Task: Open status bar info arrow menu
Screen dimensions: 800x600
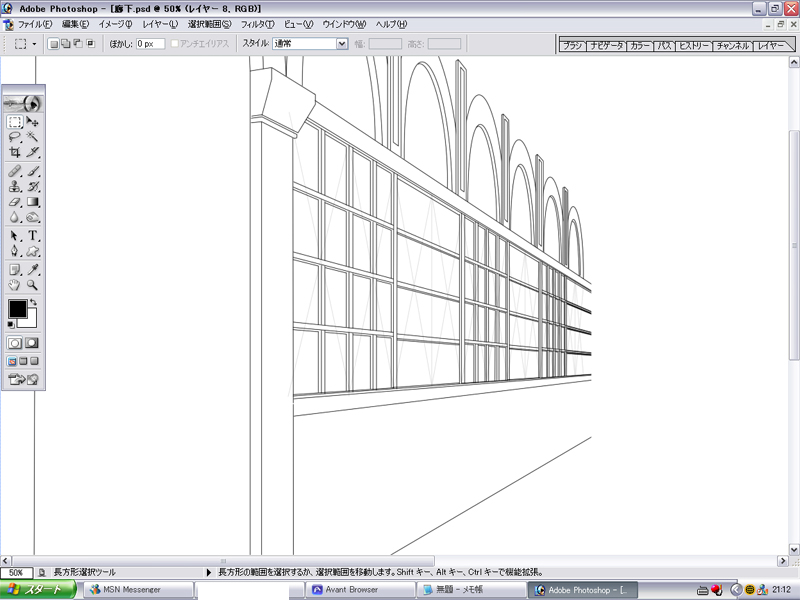Action: tap(208, 572)
